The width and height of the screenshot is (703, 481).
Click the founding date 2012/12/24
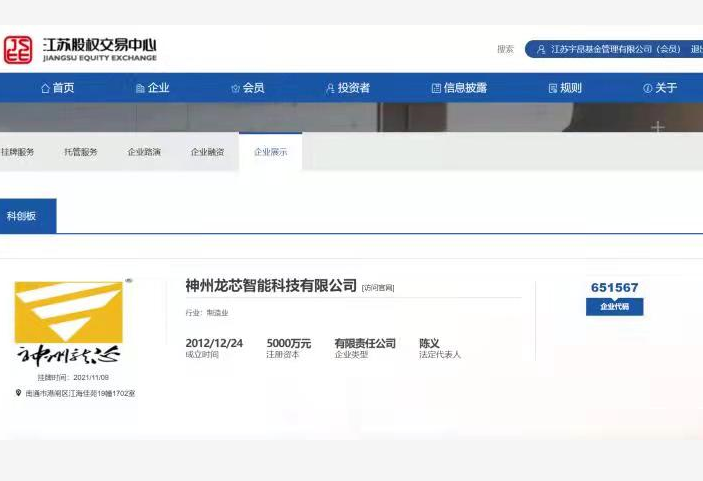click(214, 343)
